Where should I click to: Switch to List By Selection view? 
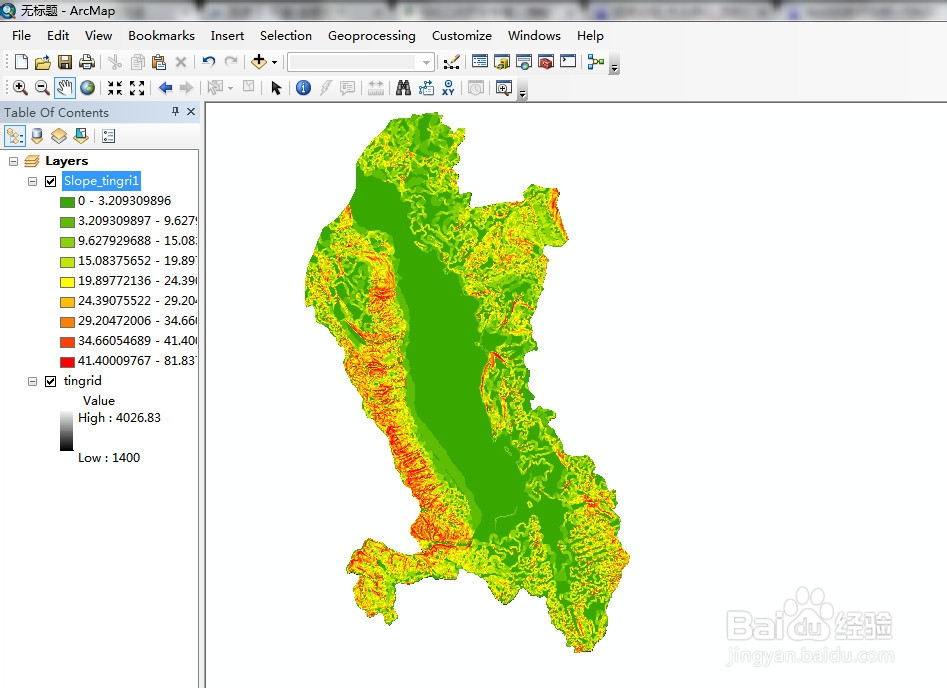(x=81, y=136)
